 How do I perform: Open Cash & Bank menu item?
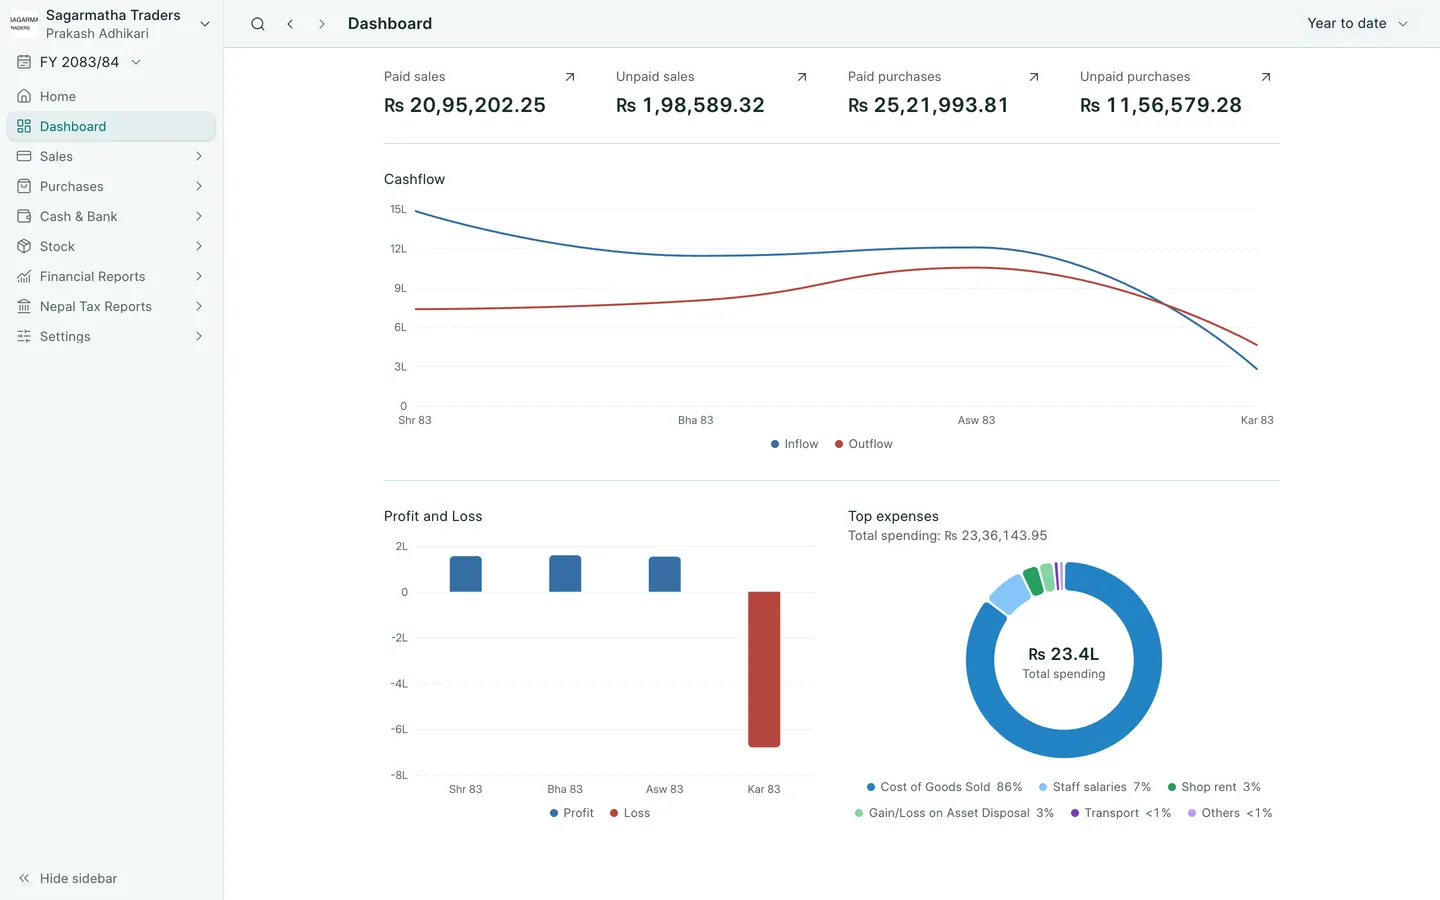coord(111,216)
